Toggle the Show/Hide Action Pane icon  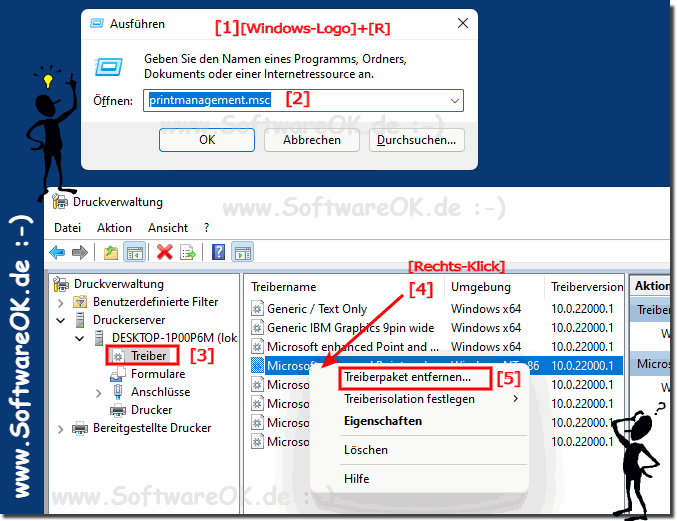coord(243,252)
